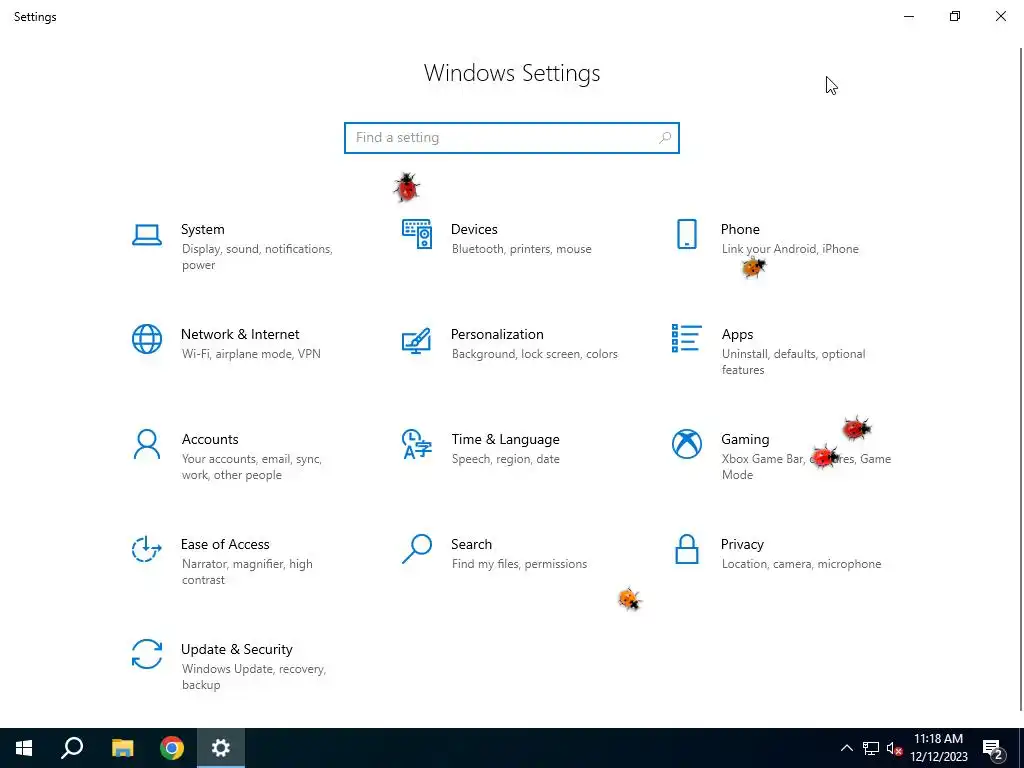The height and width of the screenshot is (768, 1024).
Task: Click the Apps list icon
Action: click(x=686, y=338)
